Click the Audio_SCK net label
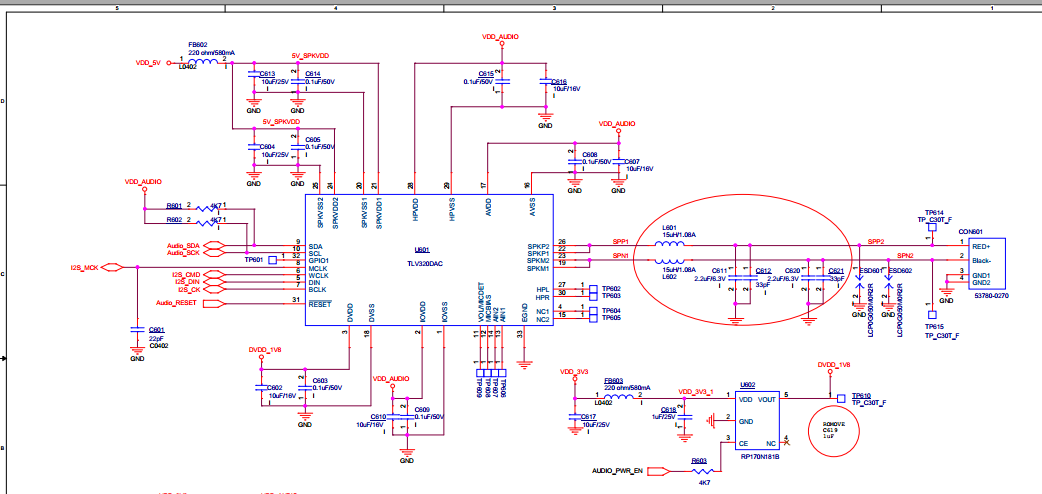This screenshot has width=1042, height=494. 183,253
